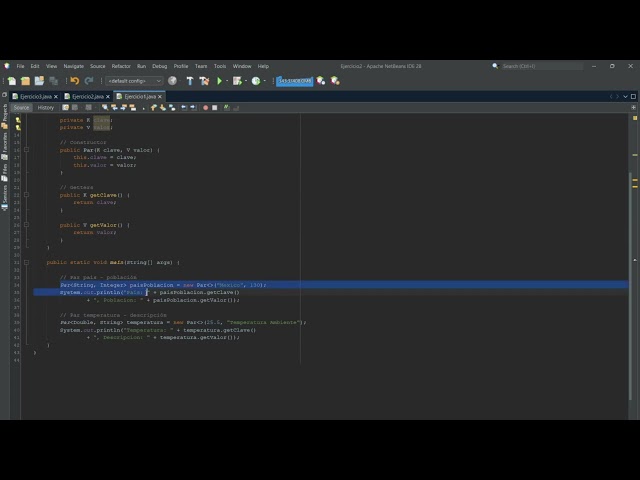Click the Last Edit icon in editor toolbar
Viewport: 640px width, 480px height.
click(x=65, y=108)
